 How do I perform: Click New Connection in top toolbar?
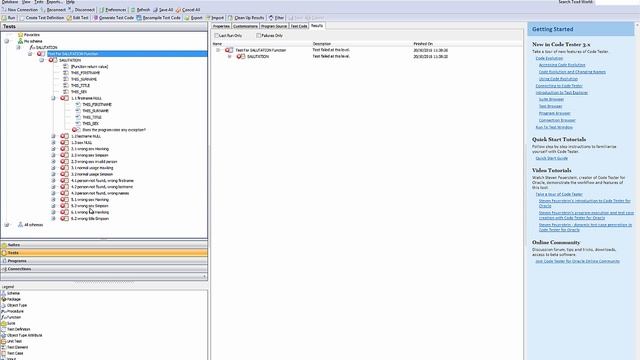tap(20, 9)
